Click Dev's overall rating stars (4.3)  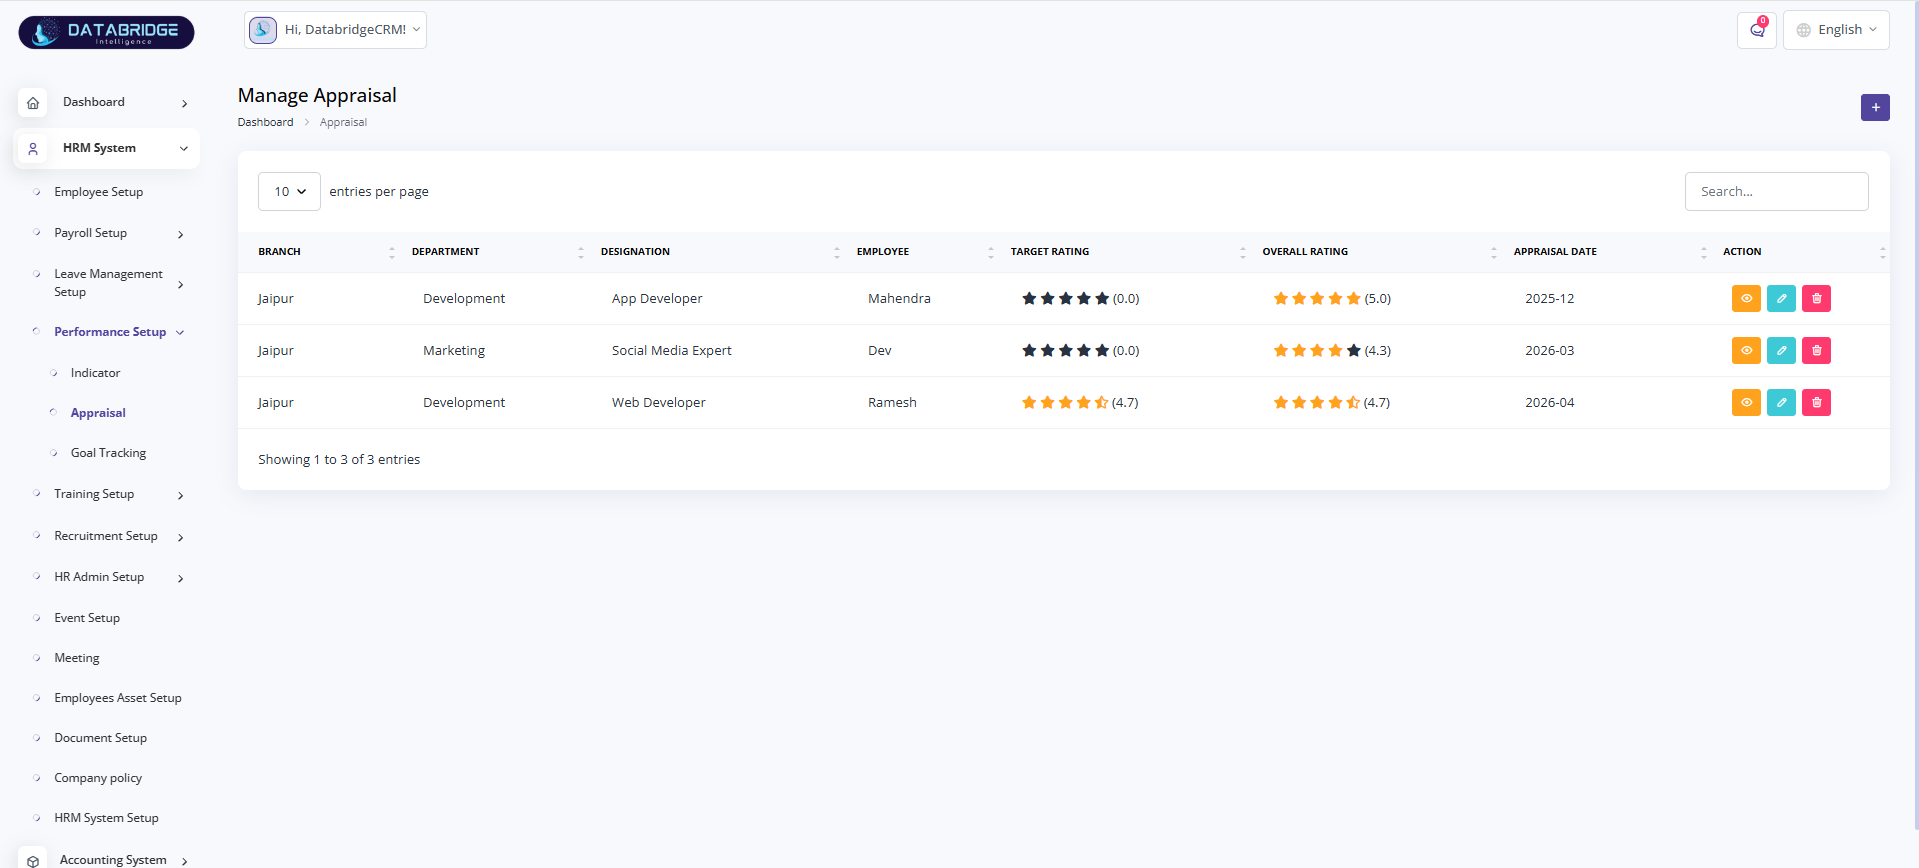point(1317,350)
